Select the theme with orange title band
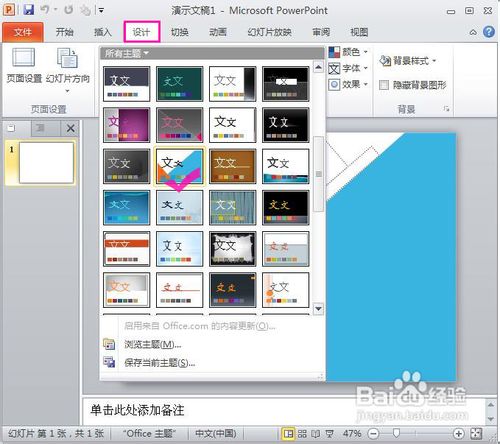Screen dimensions: 500x444 pos(127,249)
